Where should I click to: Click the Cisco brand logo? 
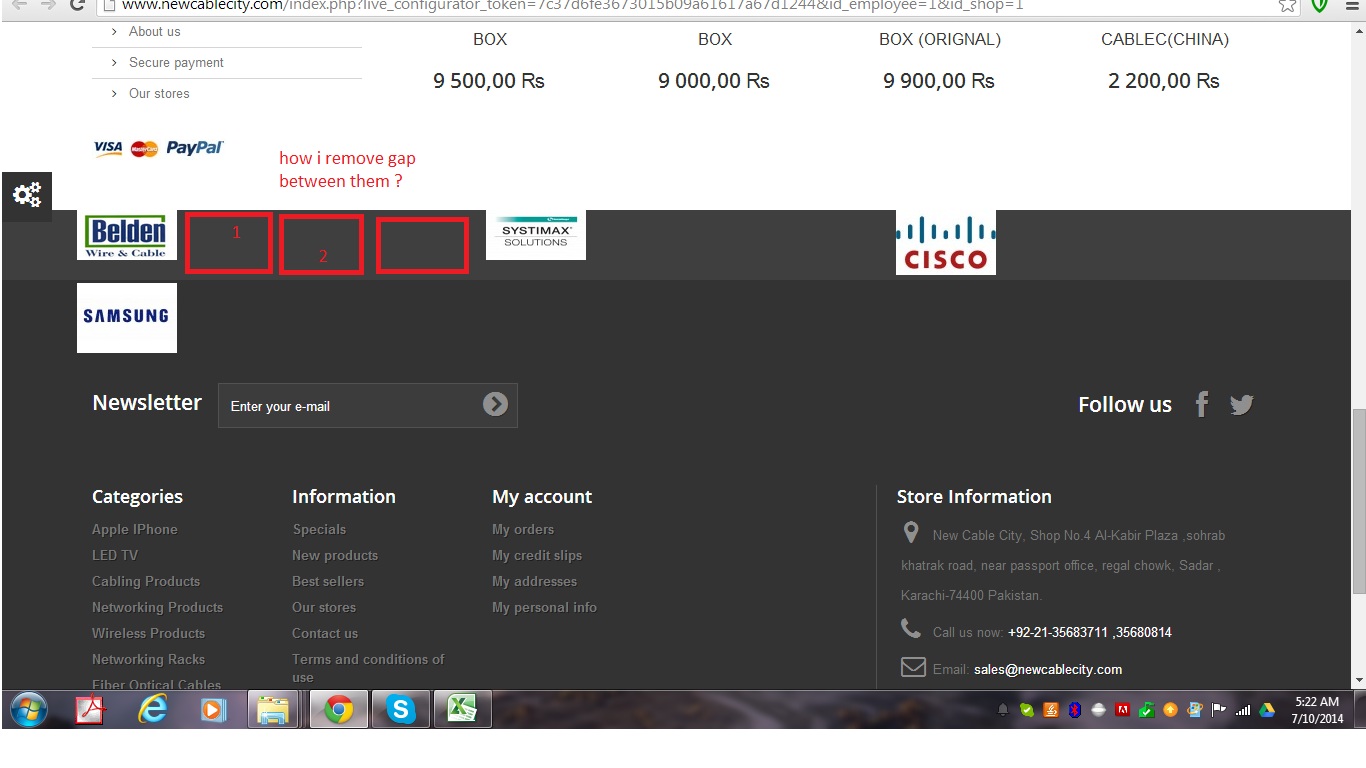pos(946,242)
